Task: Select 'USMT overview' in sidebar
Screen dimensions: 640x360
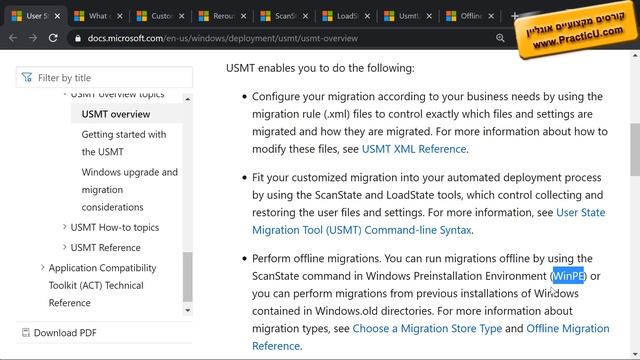Action: tap(116, 114)
